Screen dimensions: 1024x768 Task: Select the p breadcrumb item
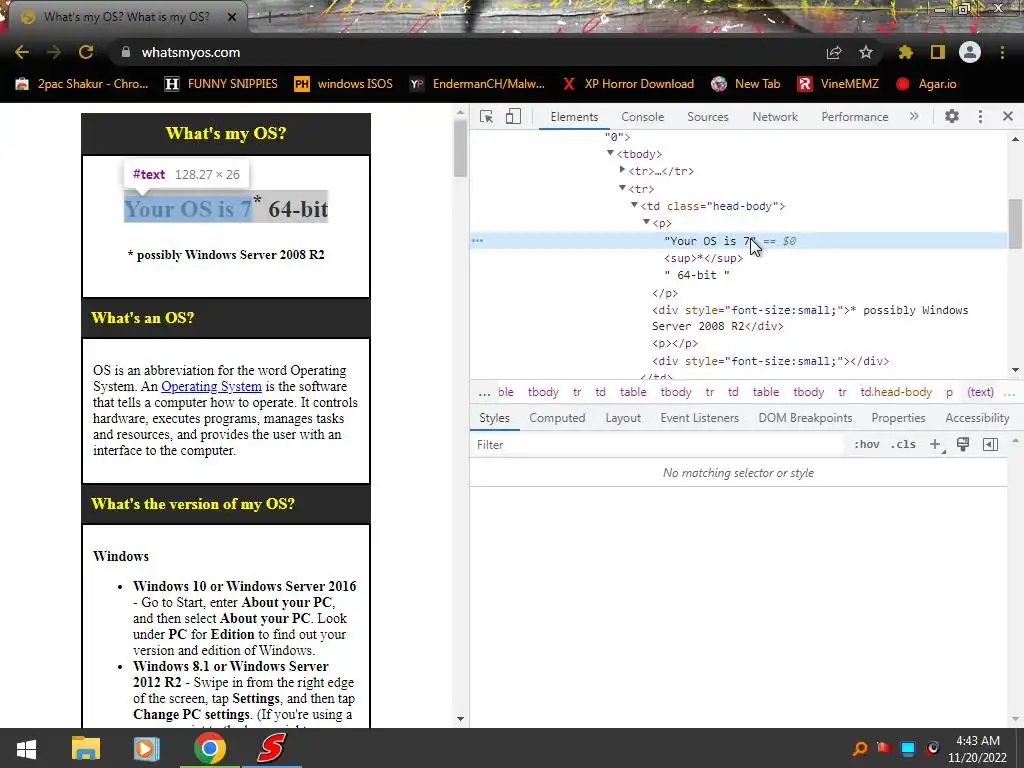(x=950, y=392)
